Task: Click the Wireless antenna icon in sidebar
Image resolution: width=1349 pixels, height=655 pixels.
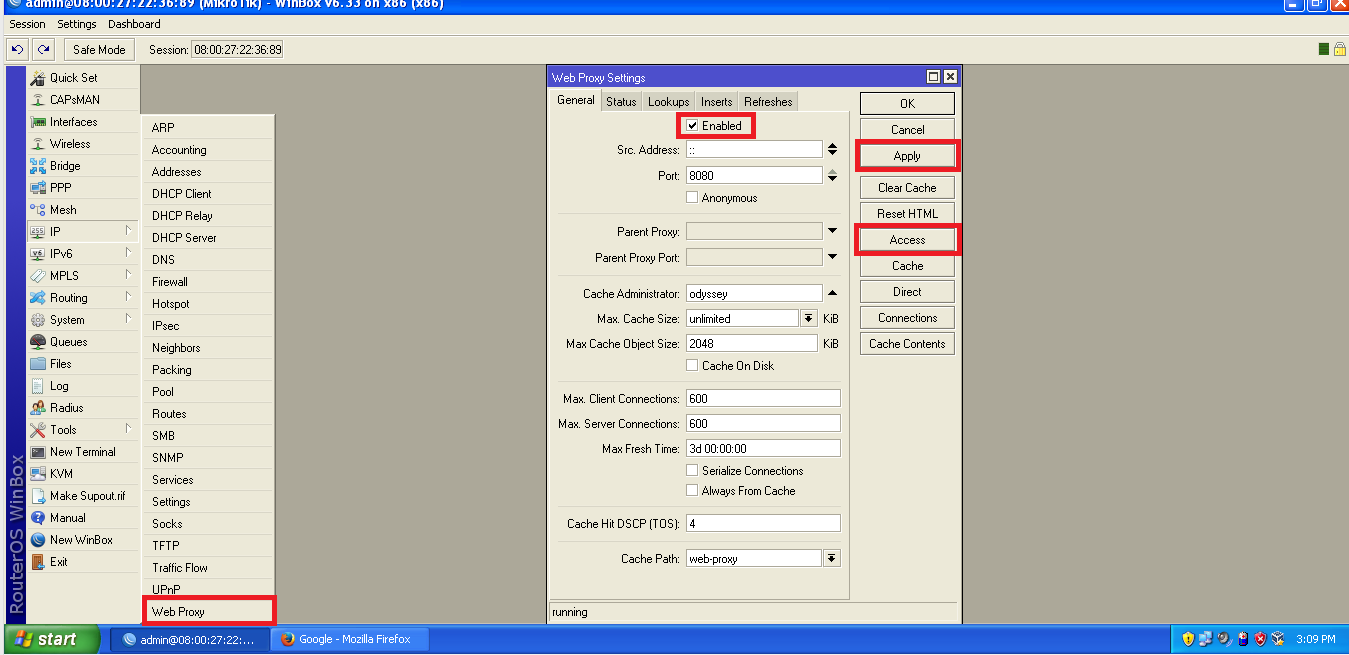Action: click(x=38, y=144)
